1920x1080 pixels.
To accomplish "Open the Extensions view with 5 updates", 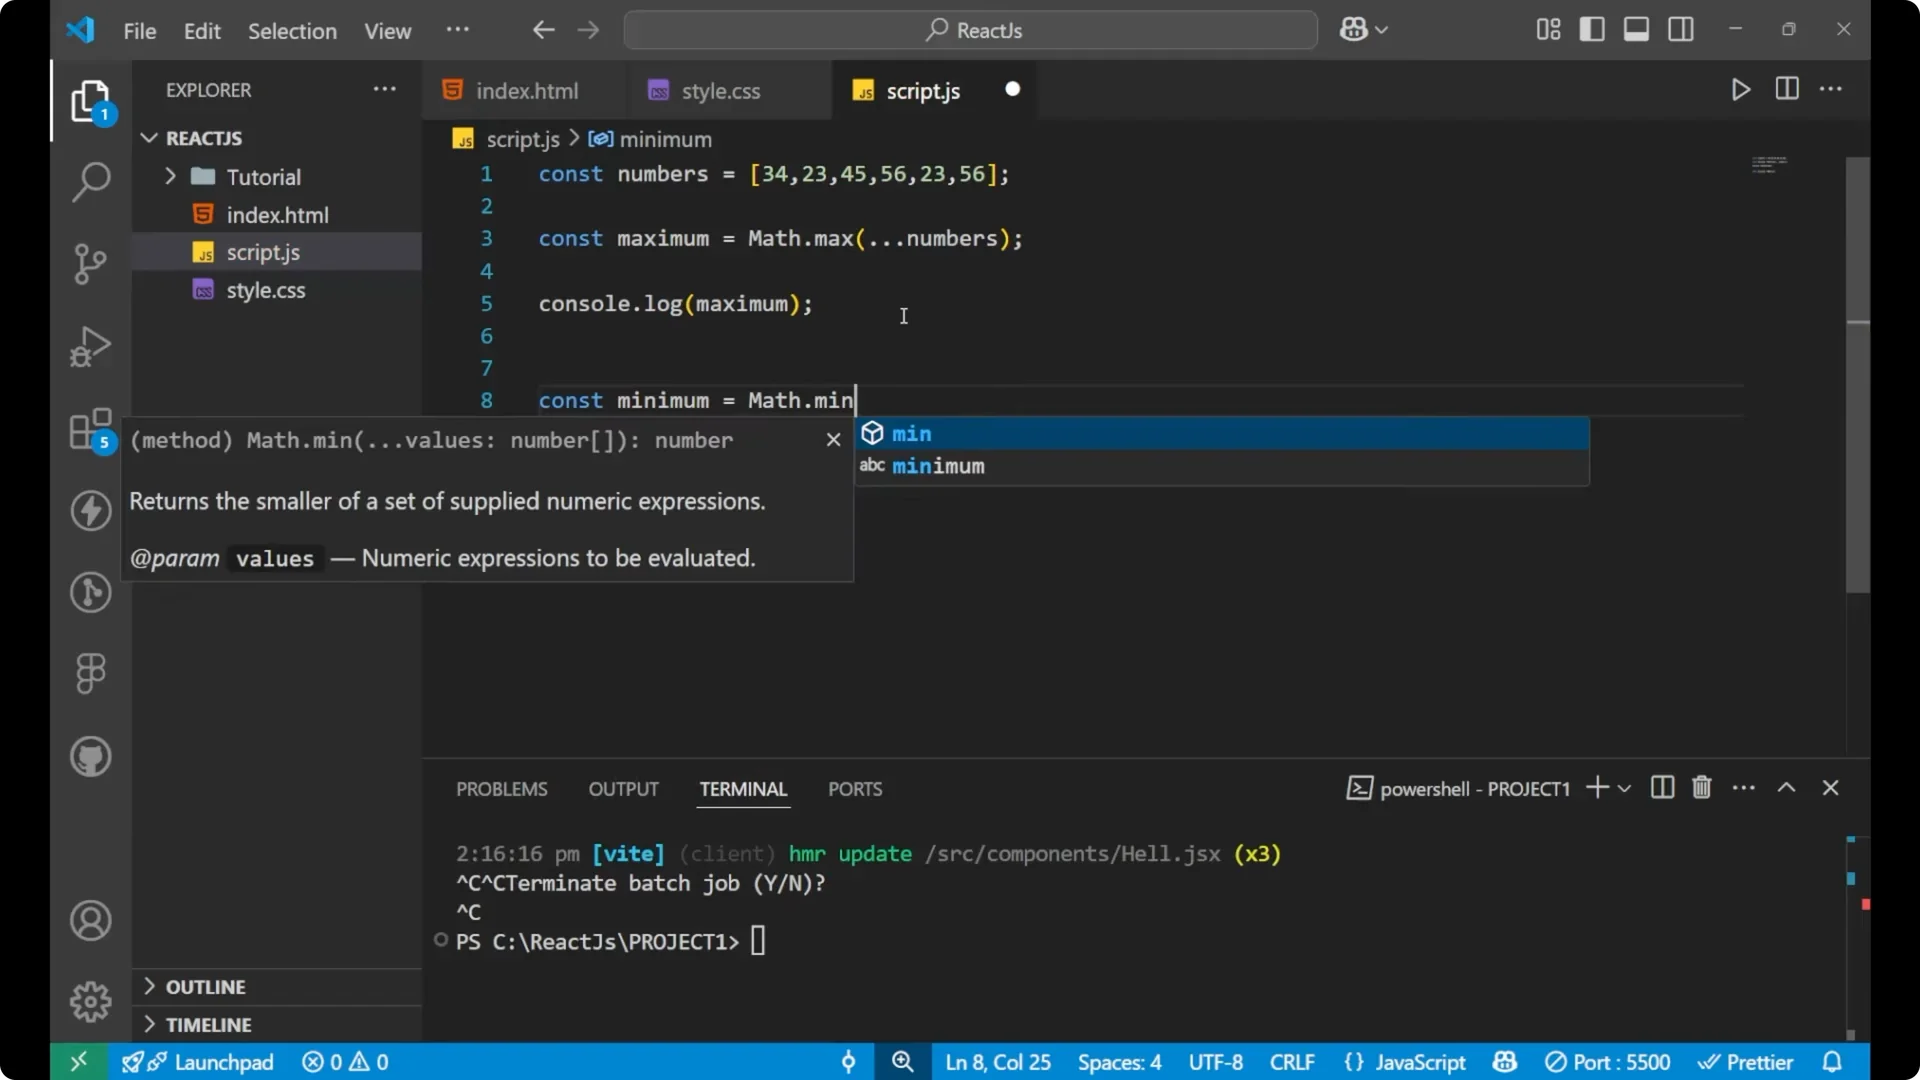I will [x=90, y=430].
